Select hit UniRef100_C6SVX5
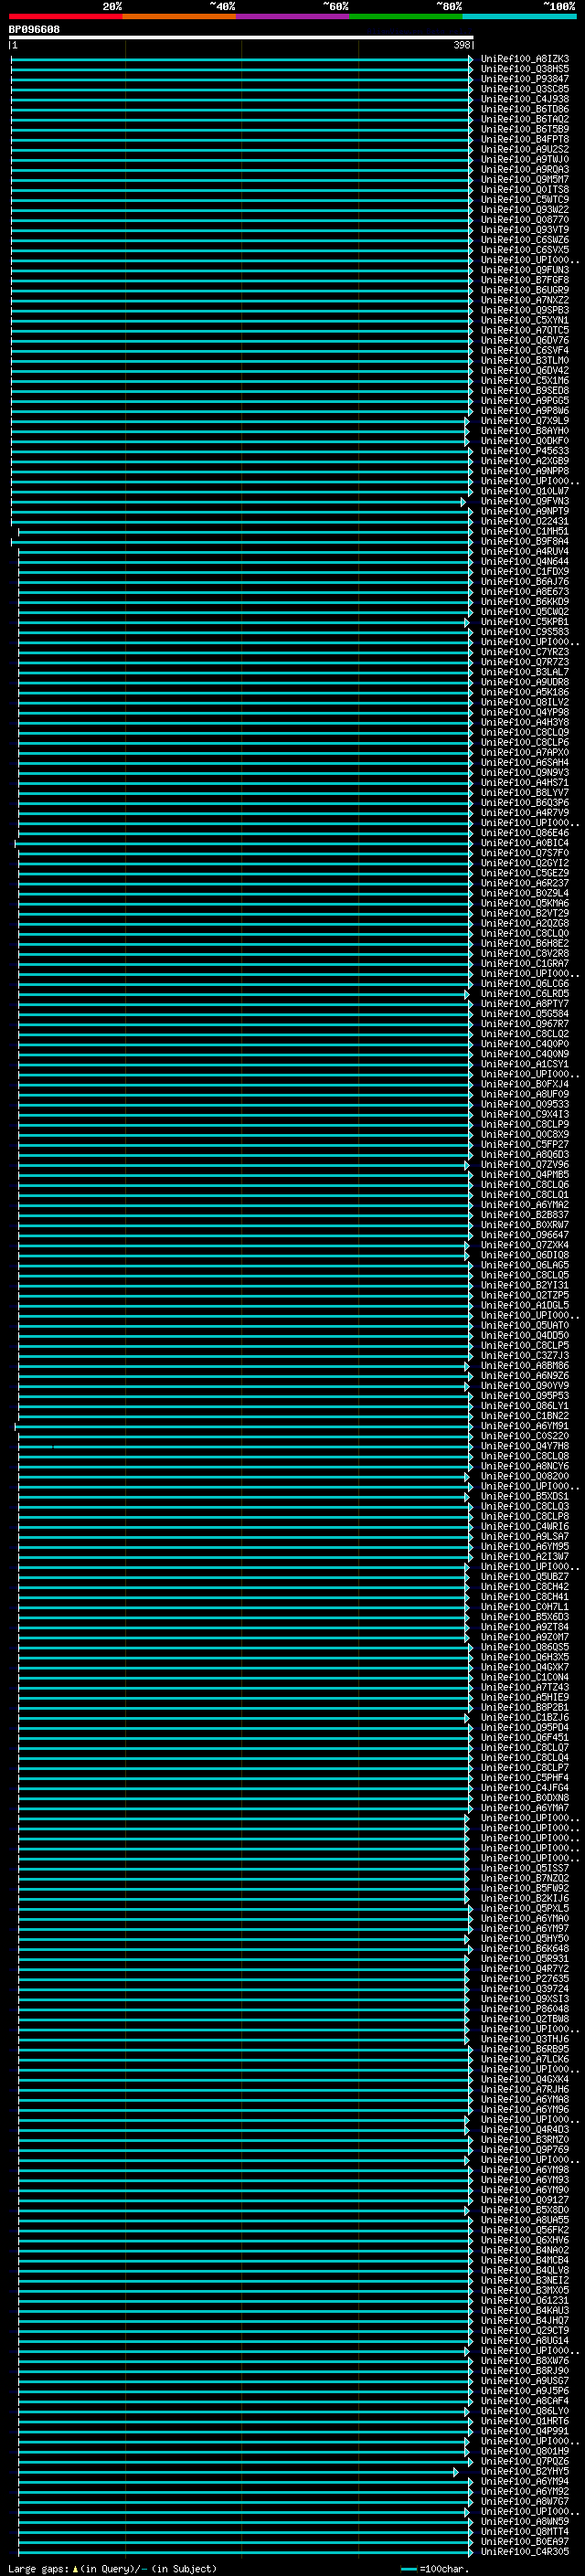Screen dimensions: 585x2576 [x=525, y=250]
